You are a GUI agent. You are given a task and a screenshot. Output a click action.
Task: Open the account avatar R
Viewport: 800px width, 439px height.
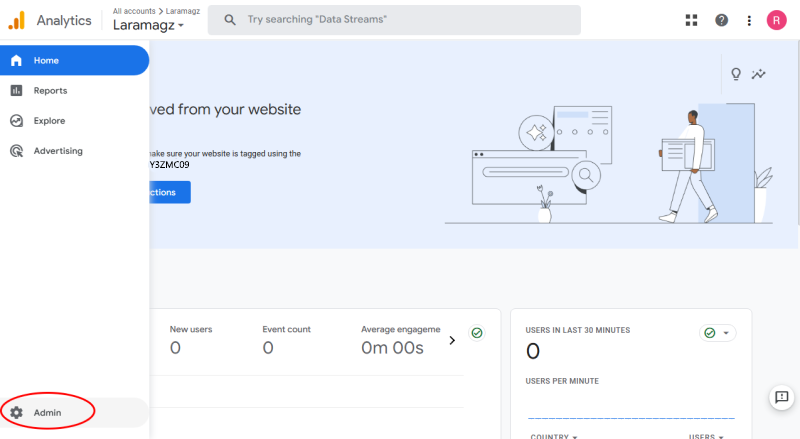click(x=777, y=20)
